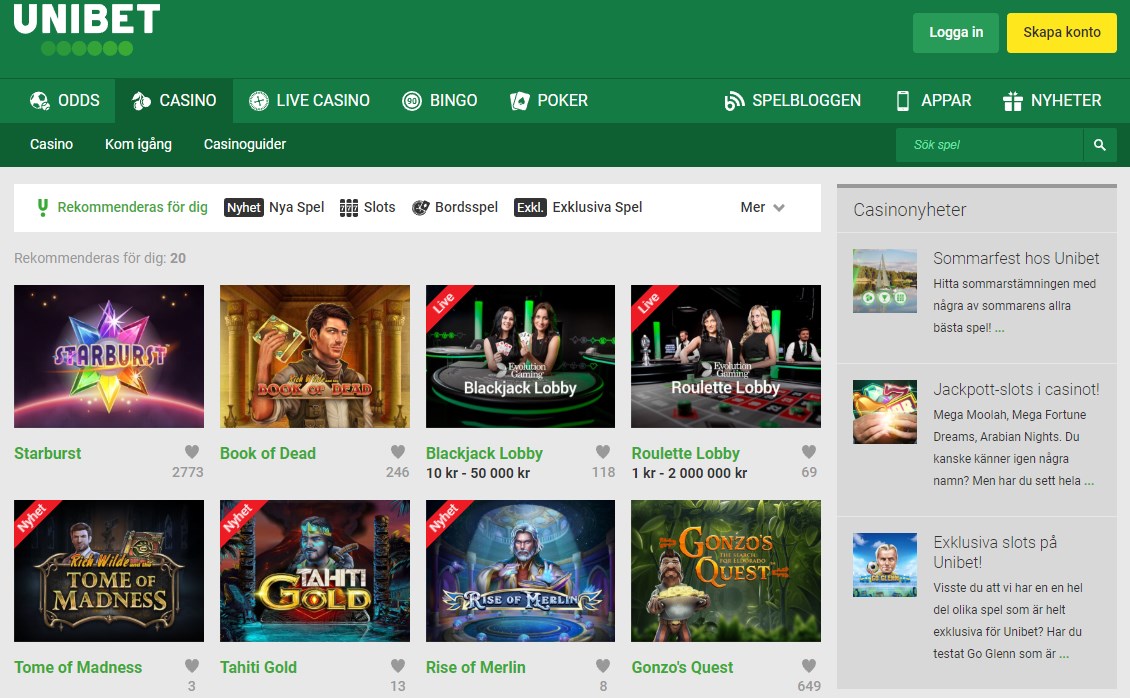Viewport: 1130px width, 698px height.
Task: Click the Poker cards icon
Action: 520,101
